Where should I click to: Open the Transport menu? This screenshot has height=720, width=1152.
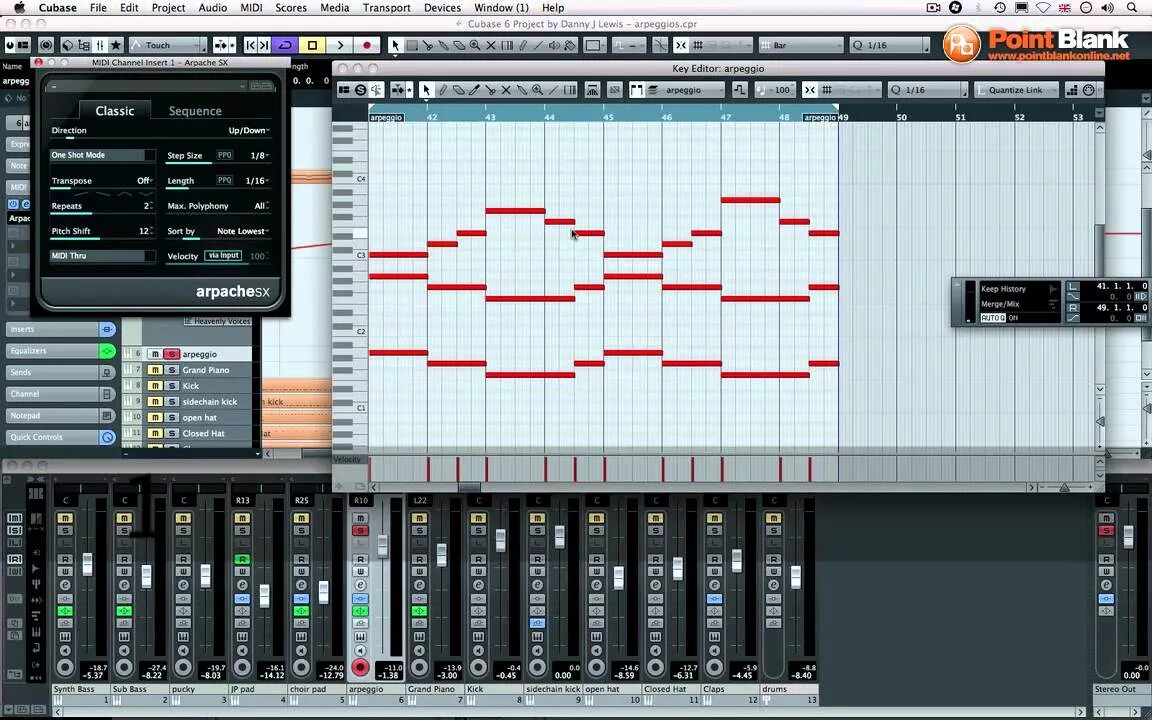386,8
